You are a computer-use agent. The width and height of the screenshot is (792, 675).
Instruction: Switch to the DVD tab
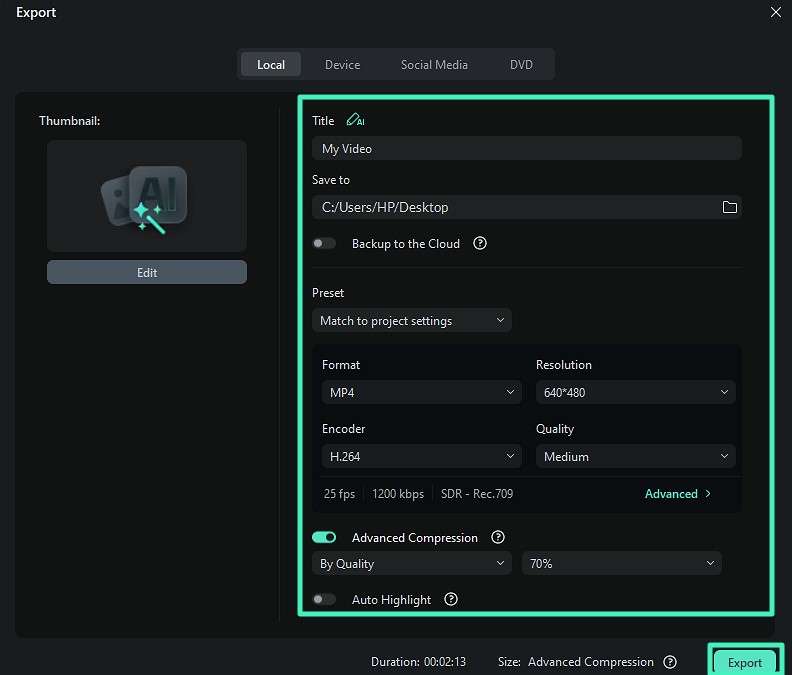tap(521, 65)
